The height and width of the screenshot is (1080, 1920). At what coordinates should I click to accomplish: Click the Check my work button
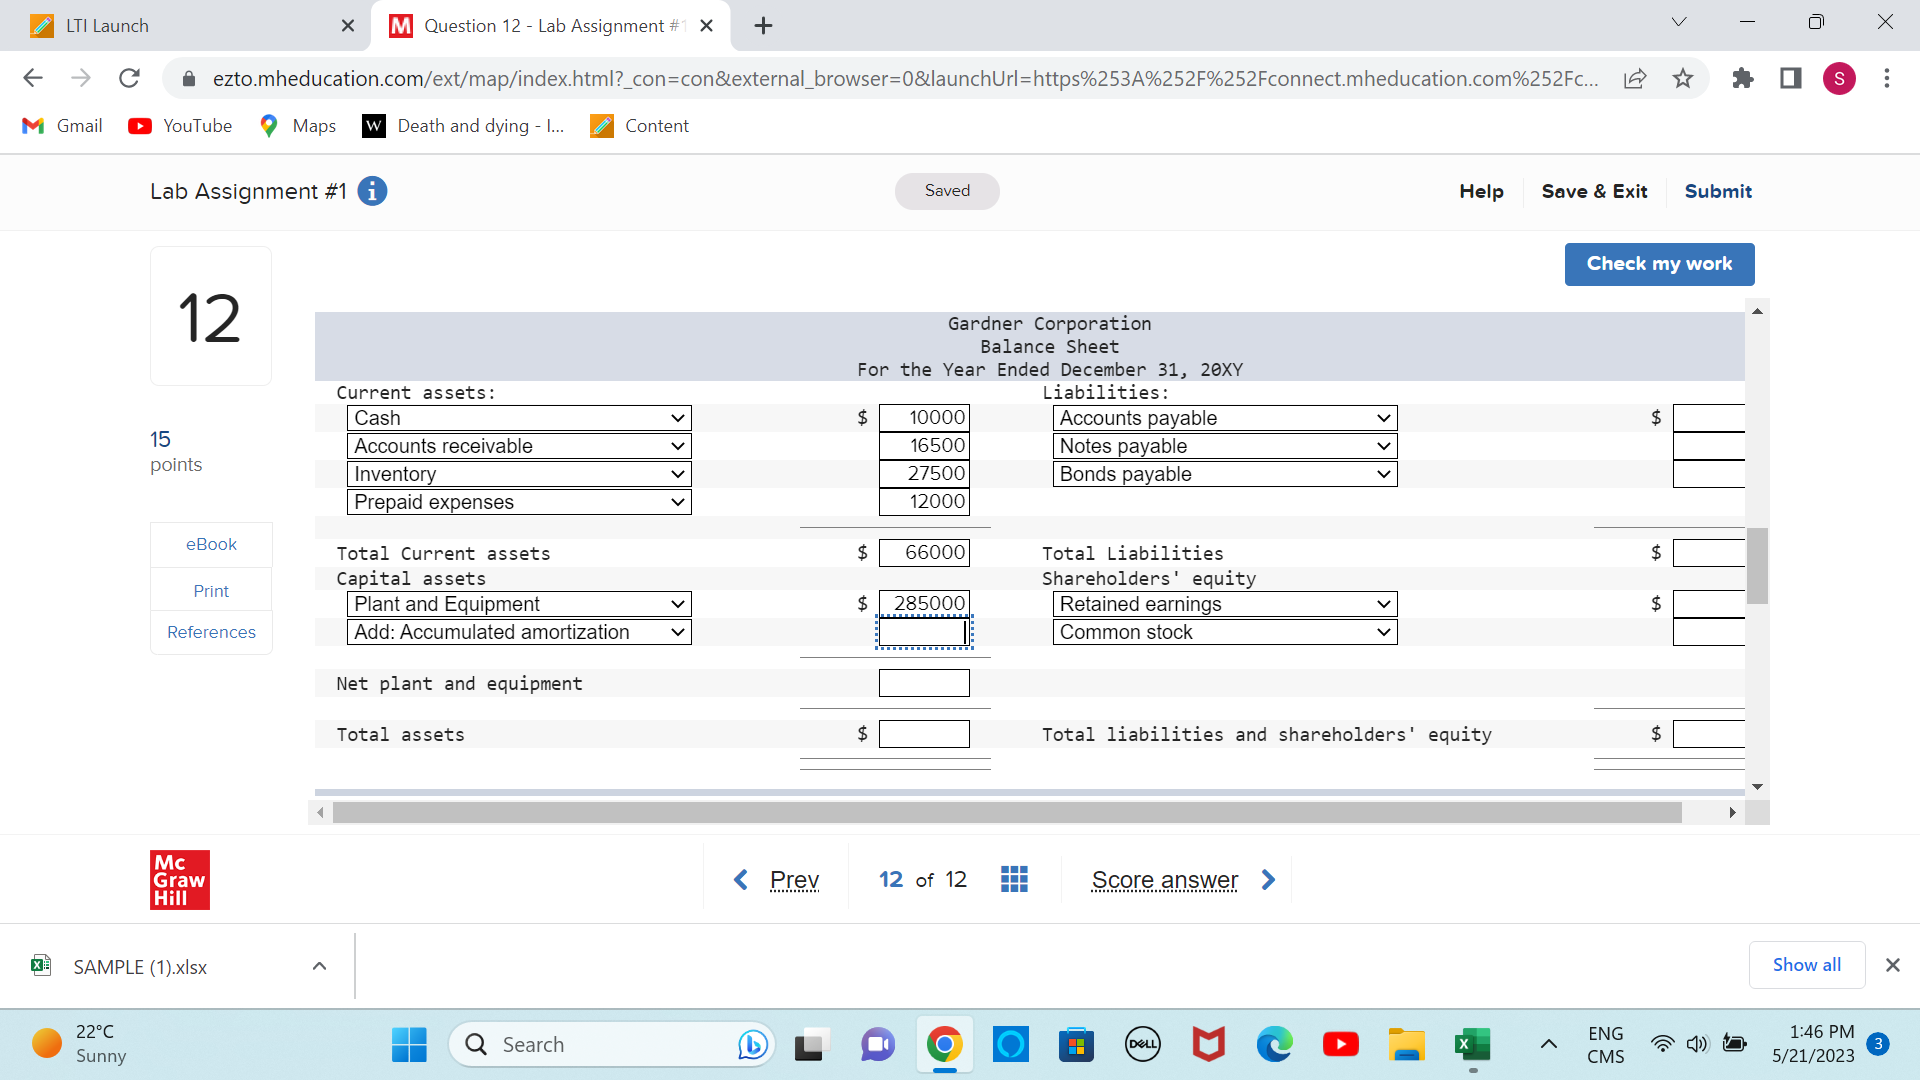point(1659,264)
